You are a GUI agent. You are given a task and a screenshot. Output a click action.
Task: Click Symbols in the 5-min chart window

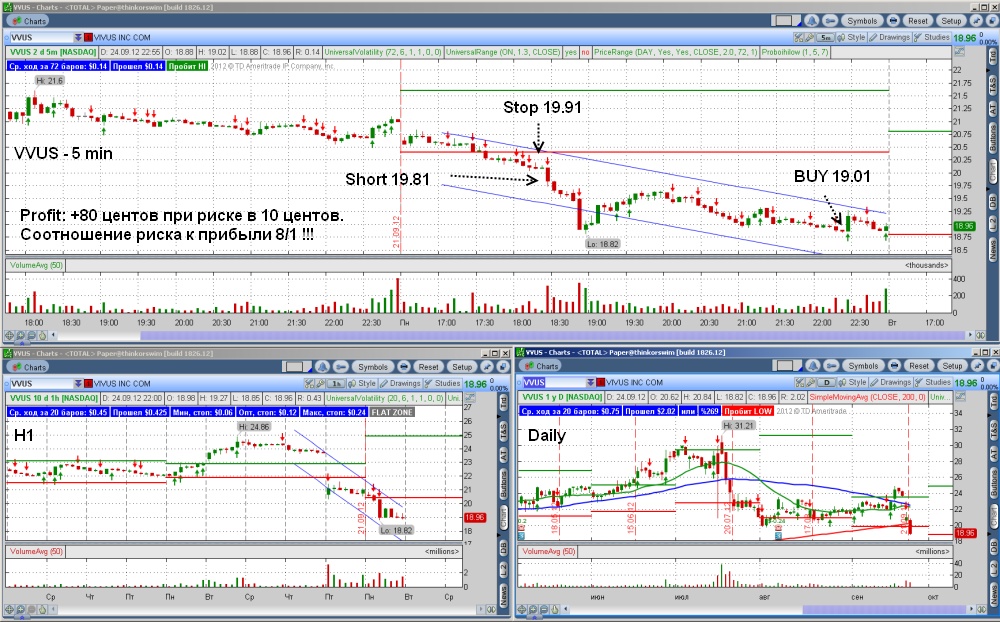click(x=862, y=21)
